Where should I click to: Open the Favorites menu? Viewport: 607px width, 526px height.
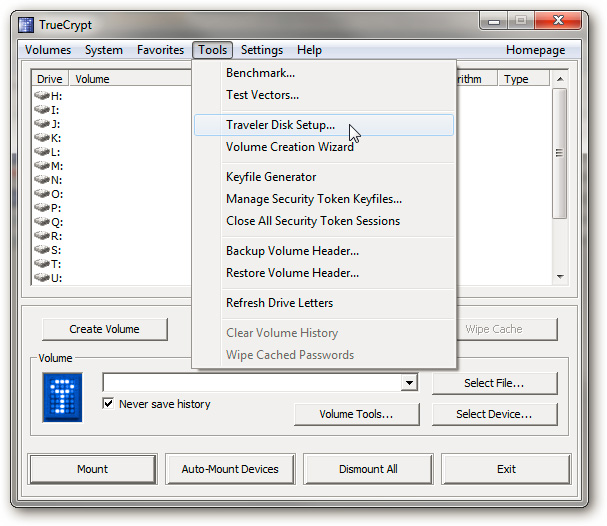coord(160,50)
